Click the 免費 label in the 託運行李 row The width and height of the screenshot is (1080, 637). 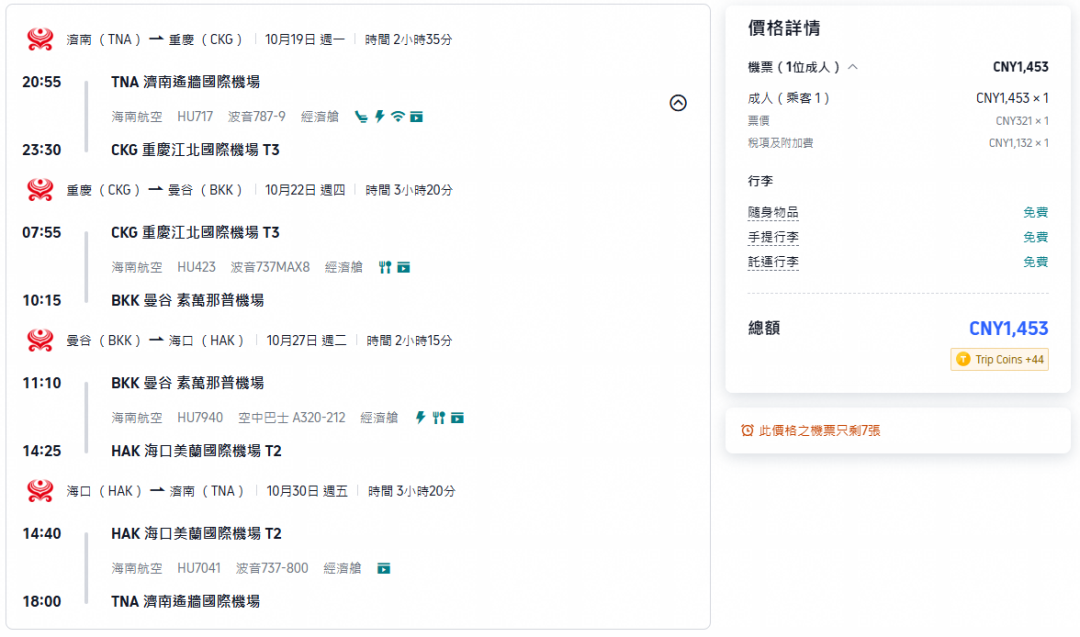(1035, 262)
